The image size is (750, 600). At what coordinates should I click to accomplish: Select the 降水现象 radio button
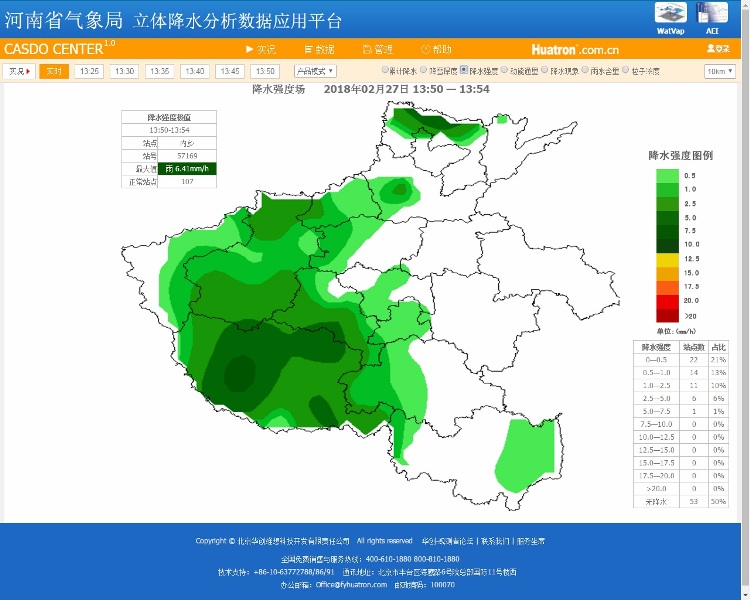[543, 71]
